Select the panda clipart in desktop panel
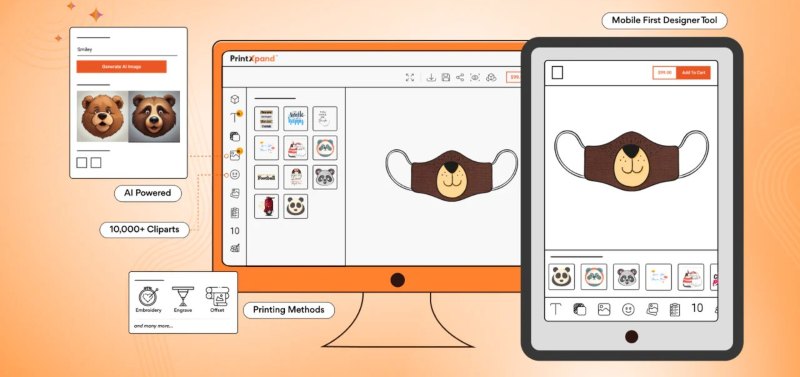800x377 pixels. pos(296,206)
